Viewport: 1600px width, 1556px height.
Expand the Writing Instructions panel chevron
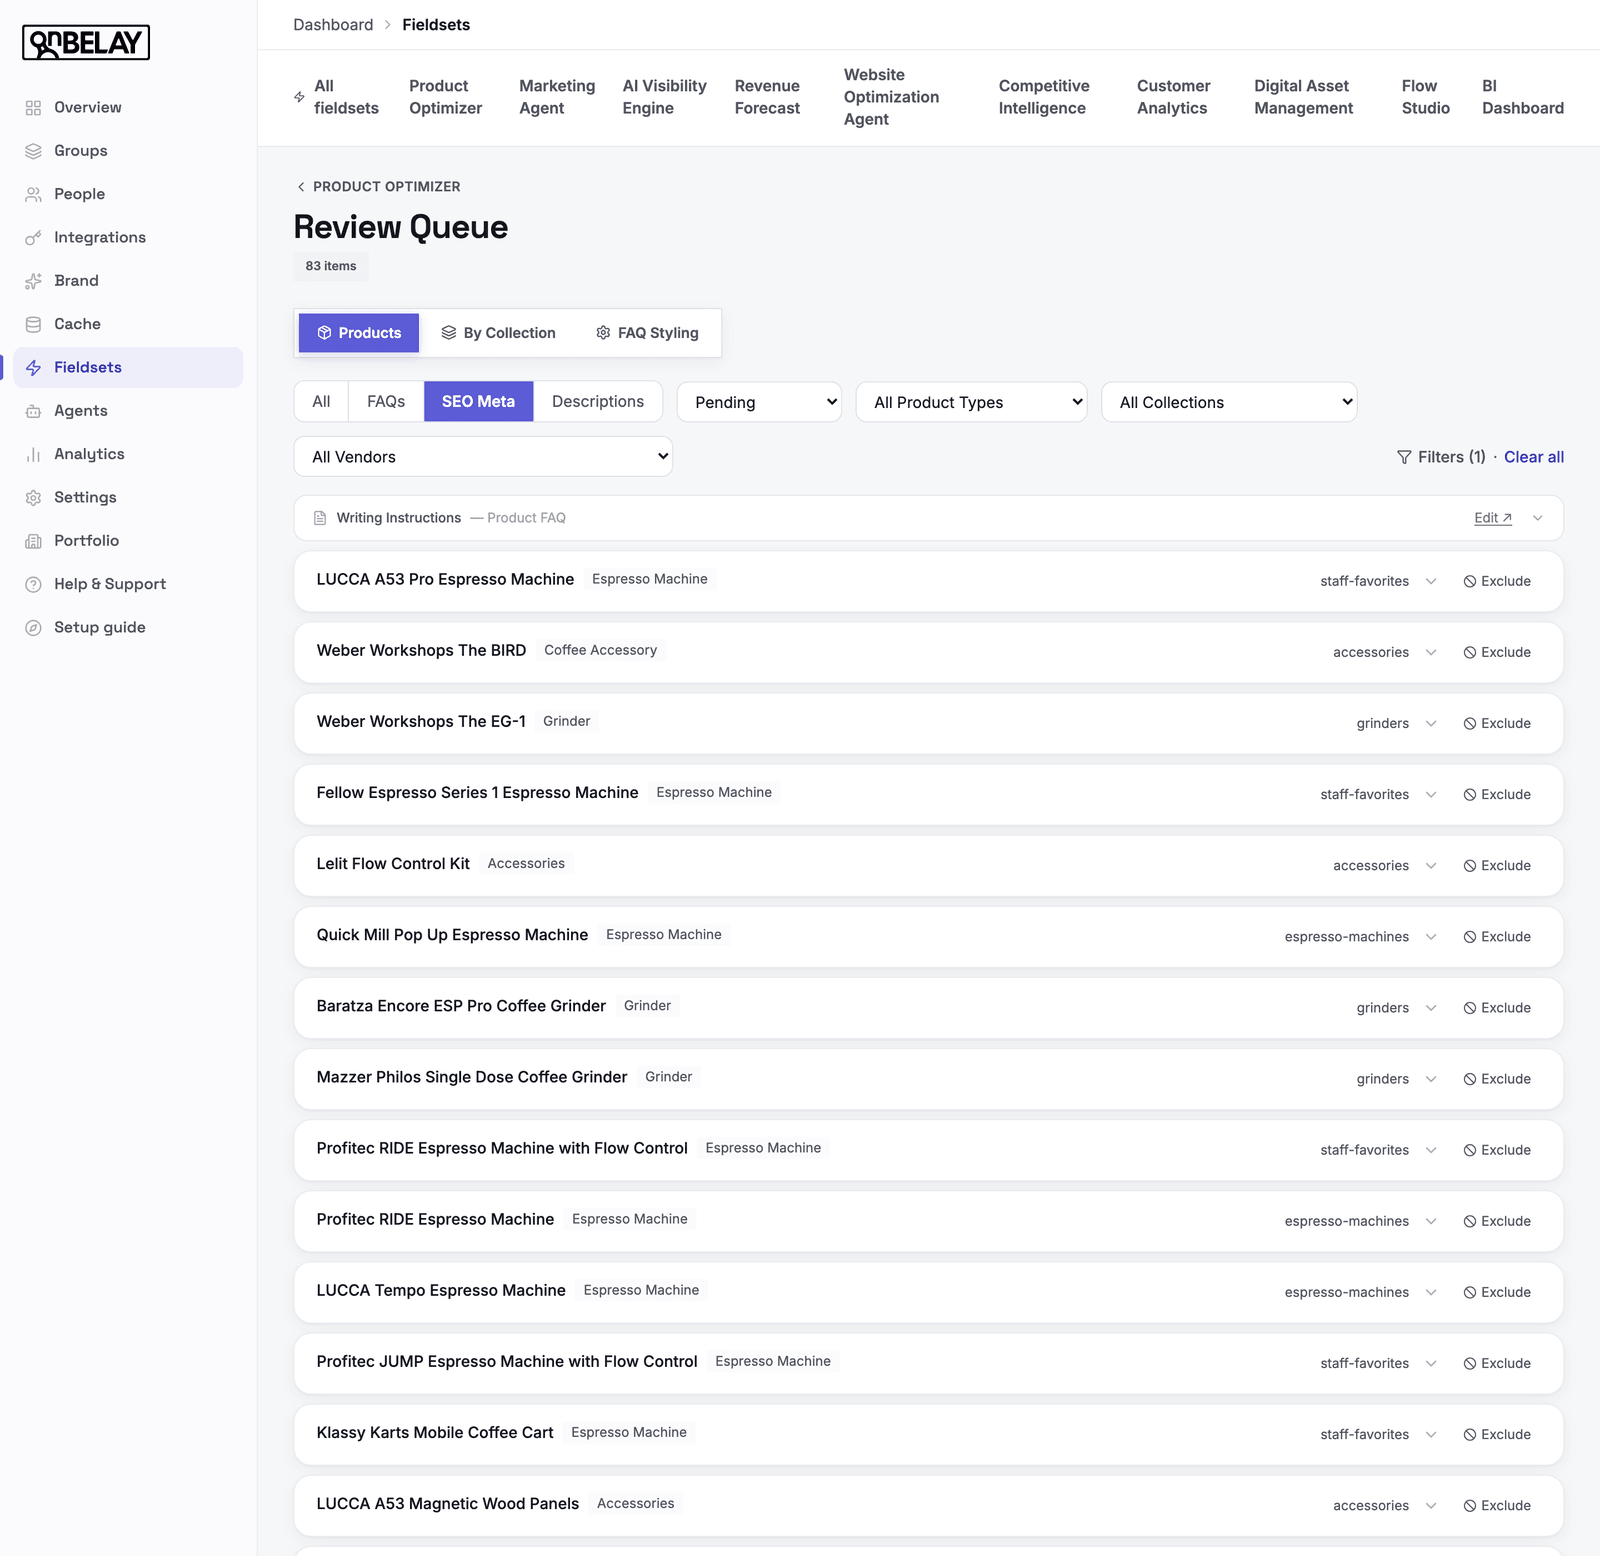coord(1538,518)
